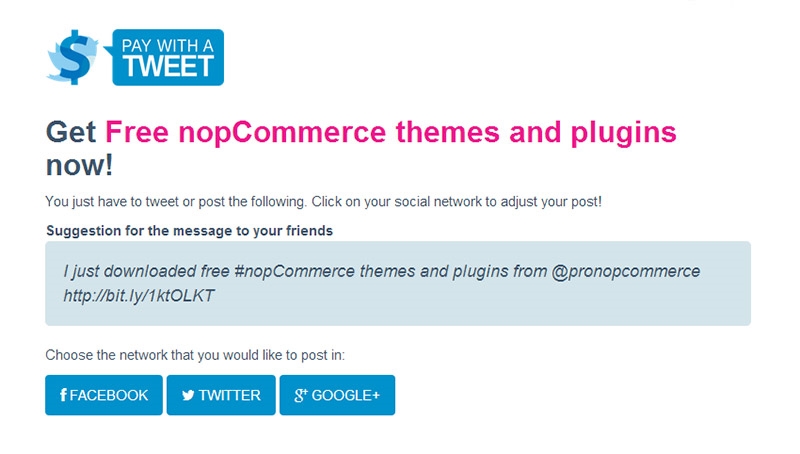Click the 'You just have to tweet' sentence
The image size is (800, 454).
coord(323,201)
